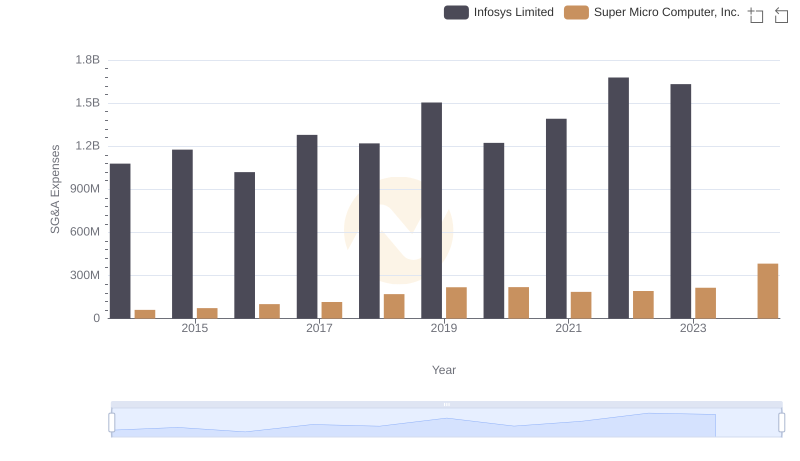Click the 2023 Infosys Limited bar
The height and width of the screenshot is (461, 800).
pos(681,201)
